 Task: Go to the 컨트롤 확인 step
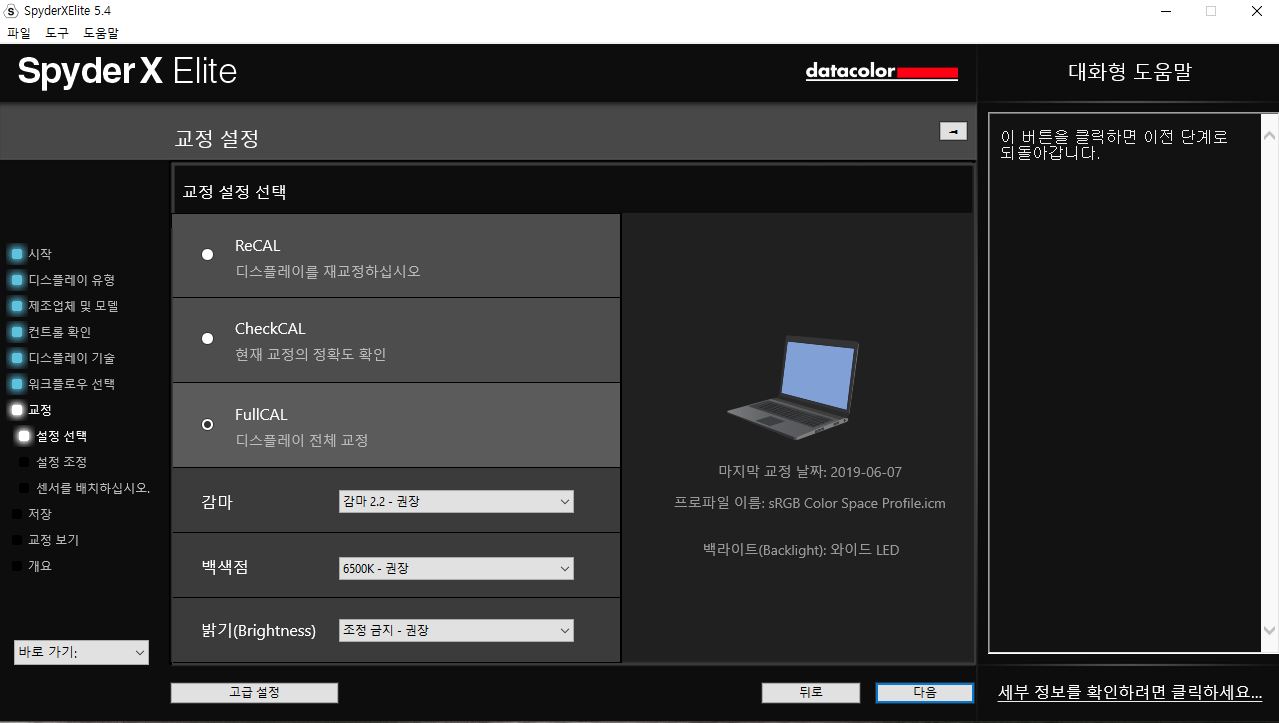pos(50,332)
